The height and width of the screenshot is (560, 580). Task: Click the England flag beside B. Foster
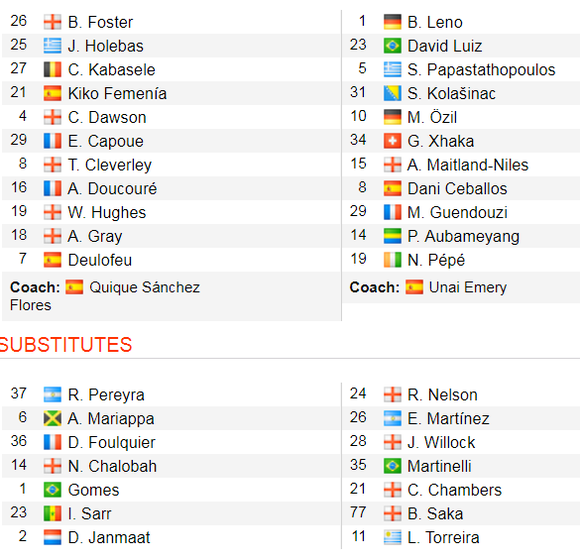tap(52, 22)
